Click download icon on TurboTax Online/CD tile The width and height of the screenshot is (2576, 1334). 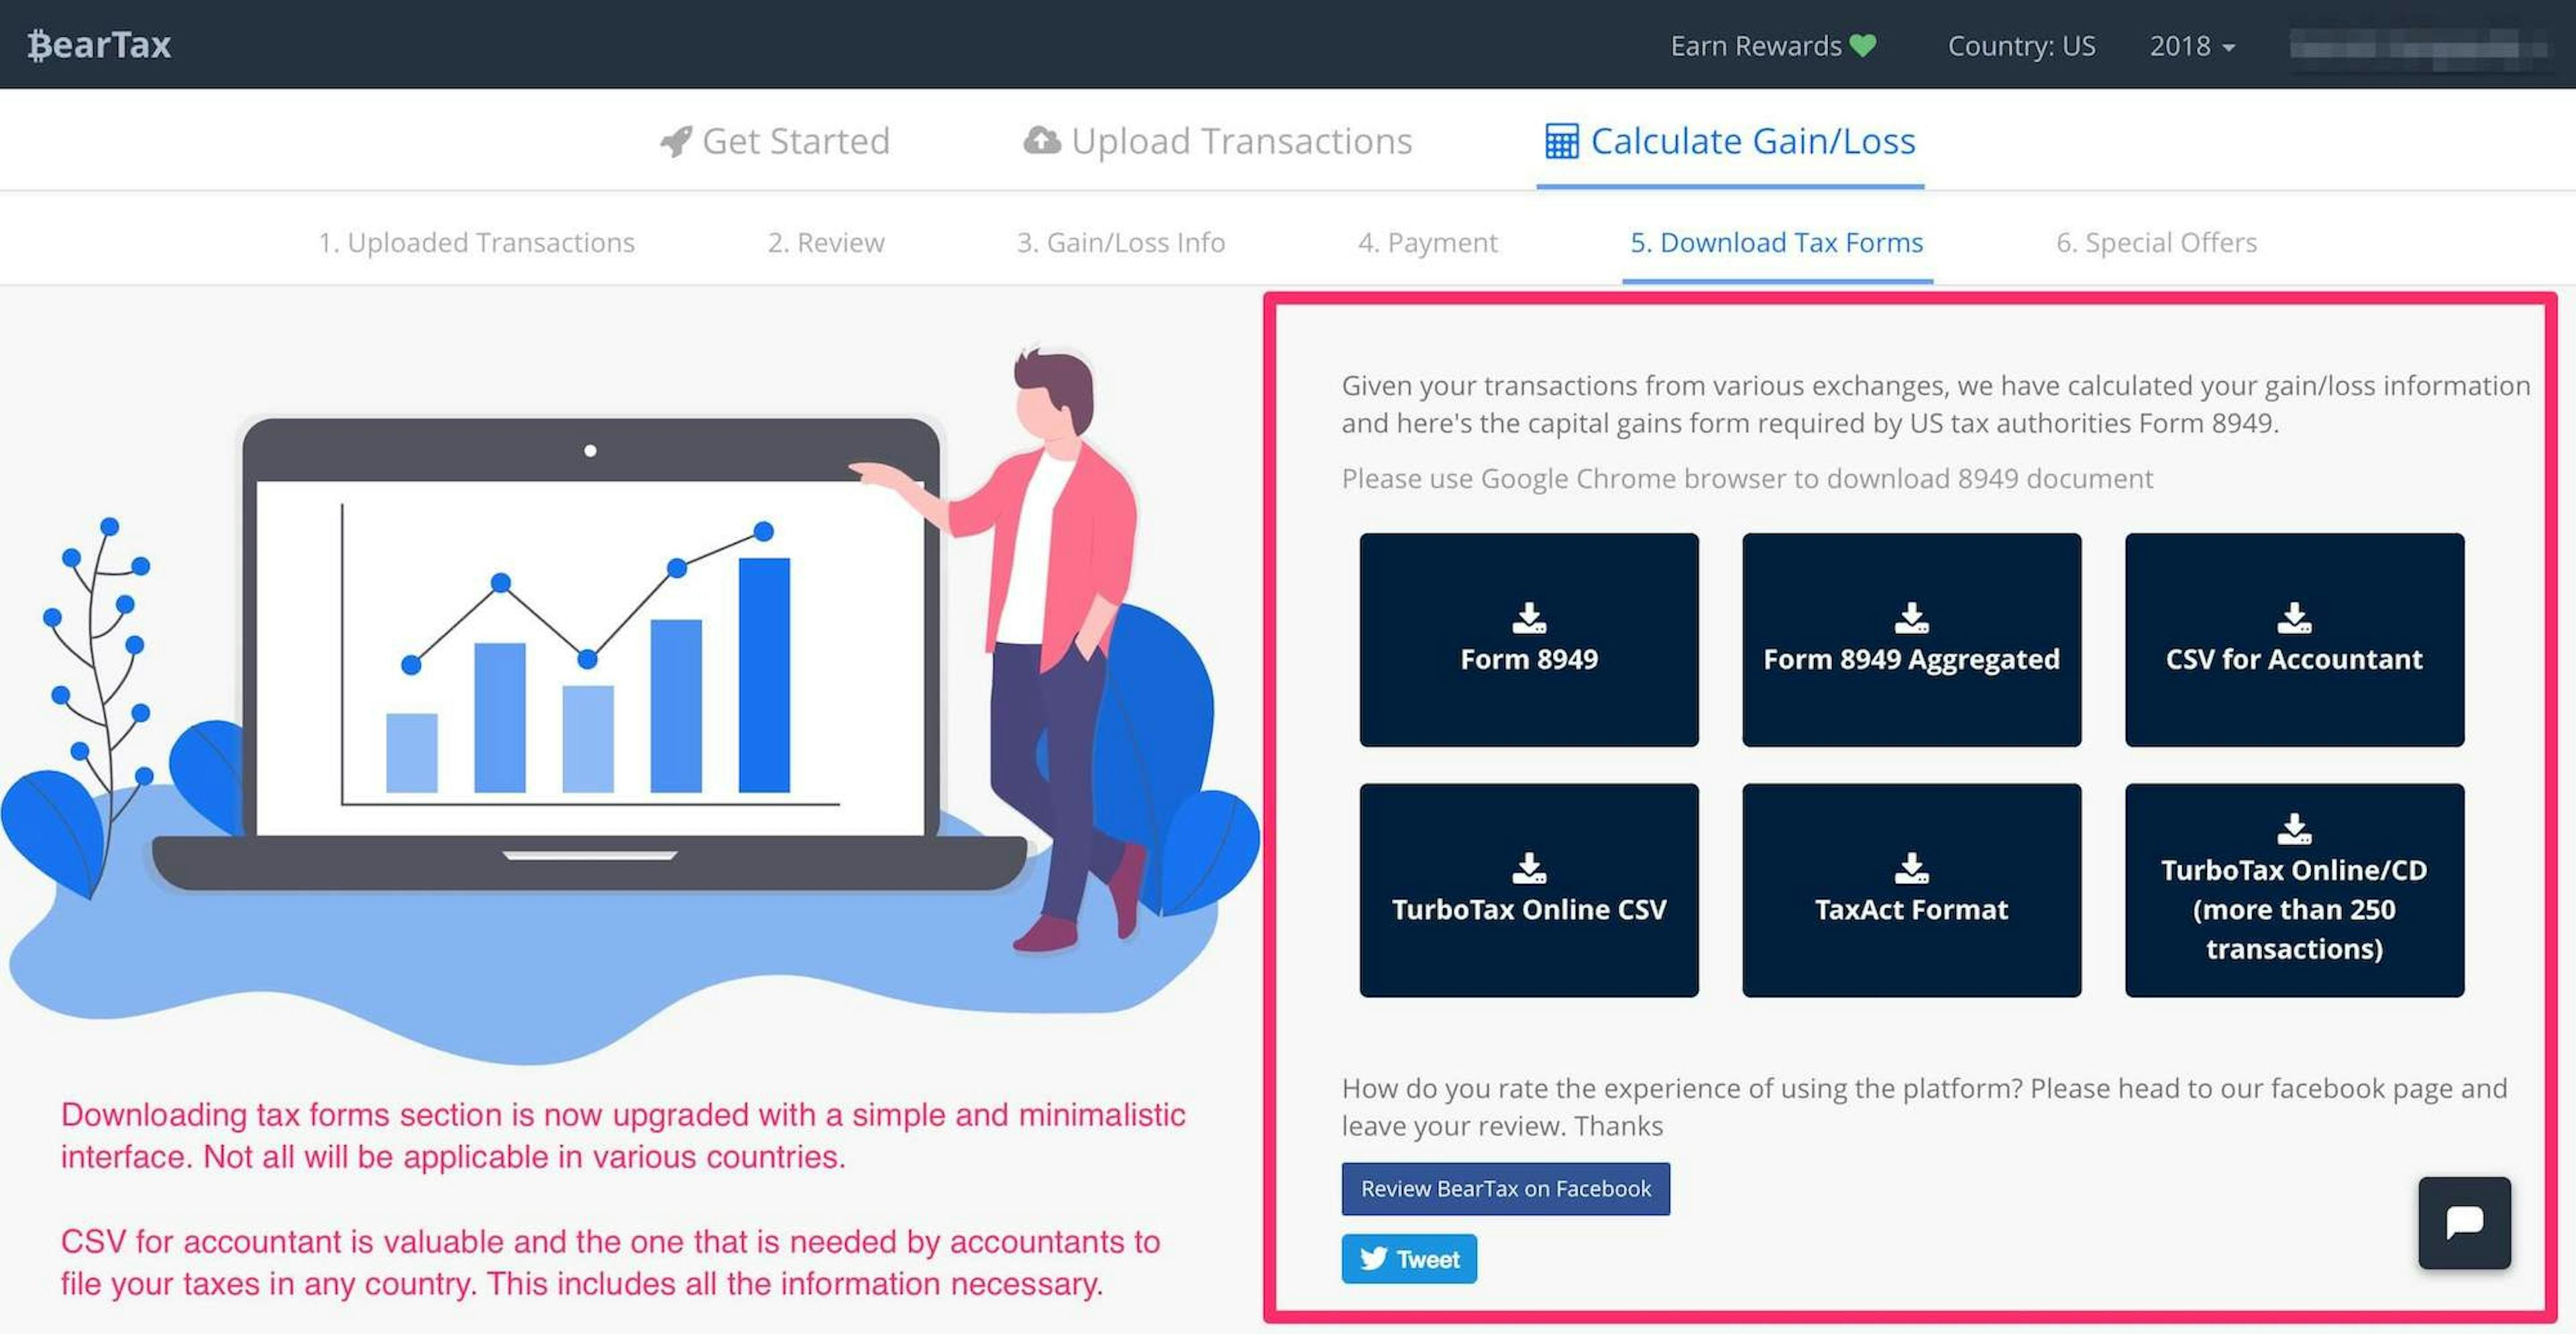pyautogui.click(x=2294, y=829)
